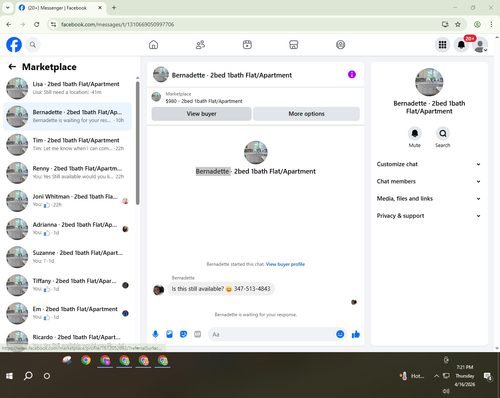
Task: Mute the conversation using bell icon
Action: (x=414, y=134)
